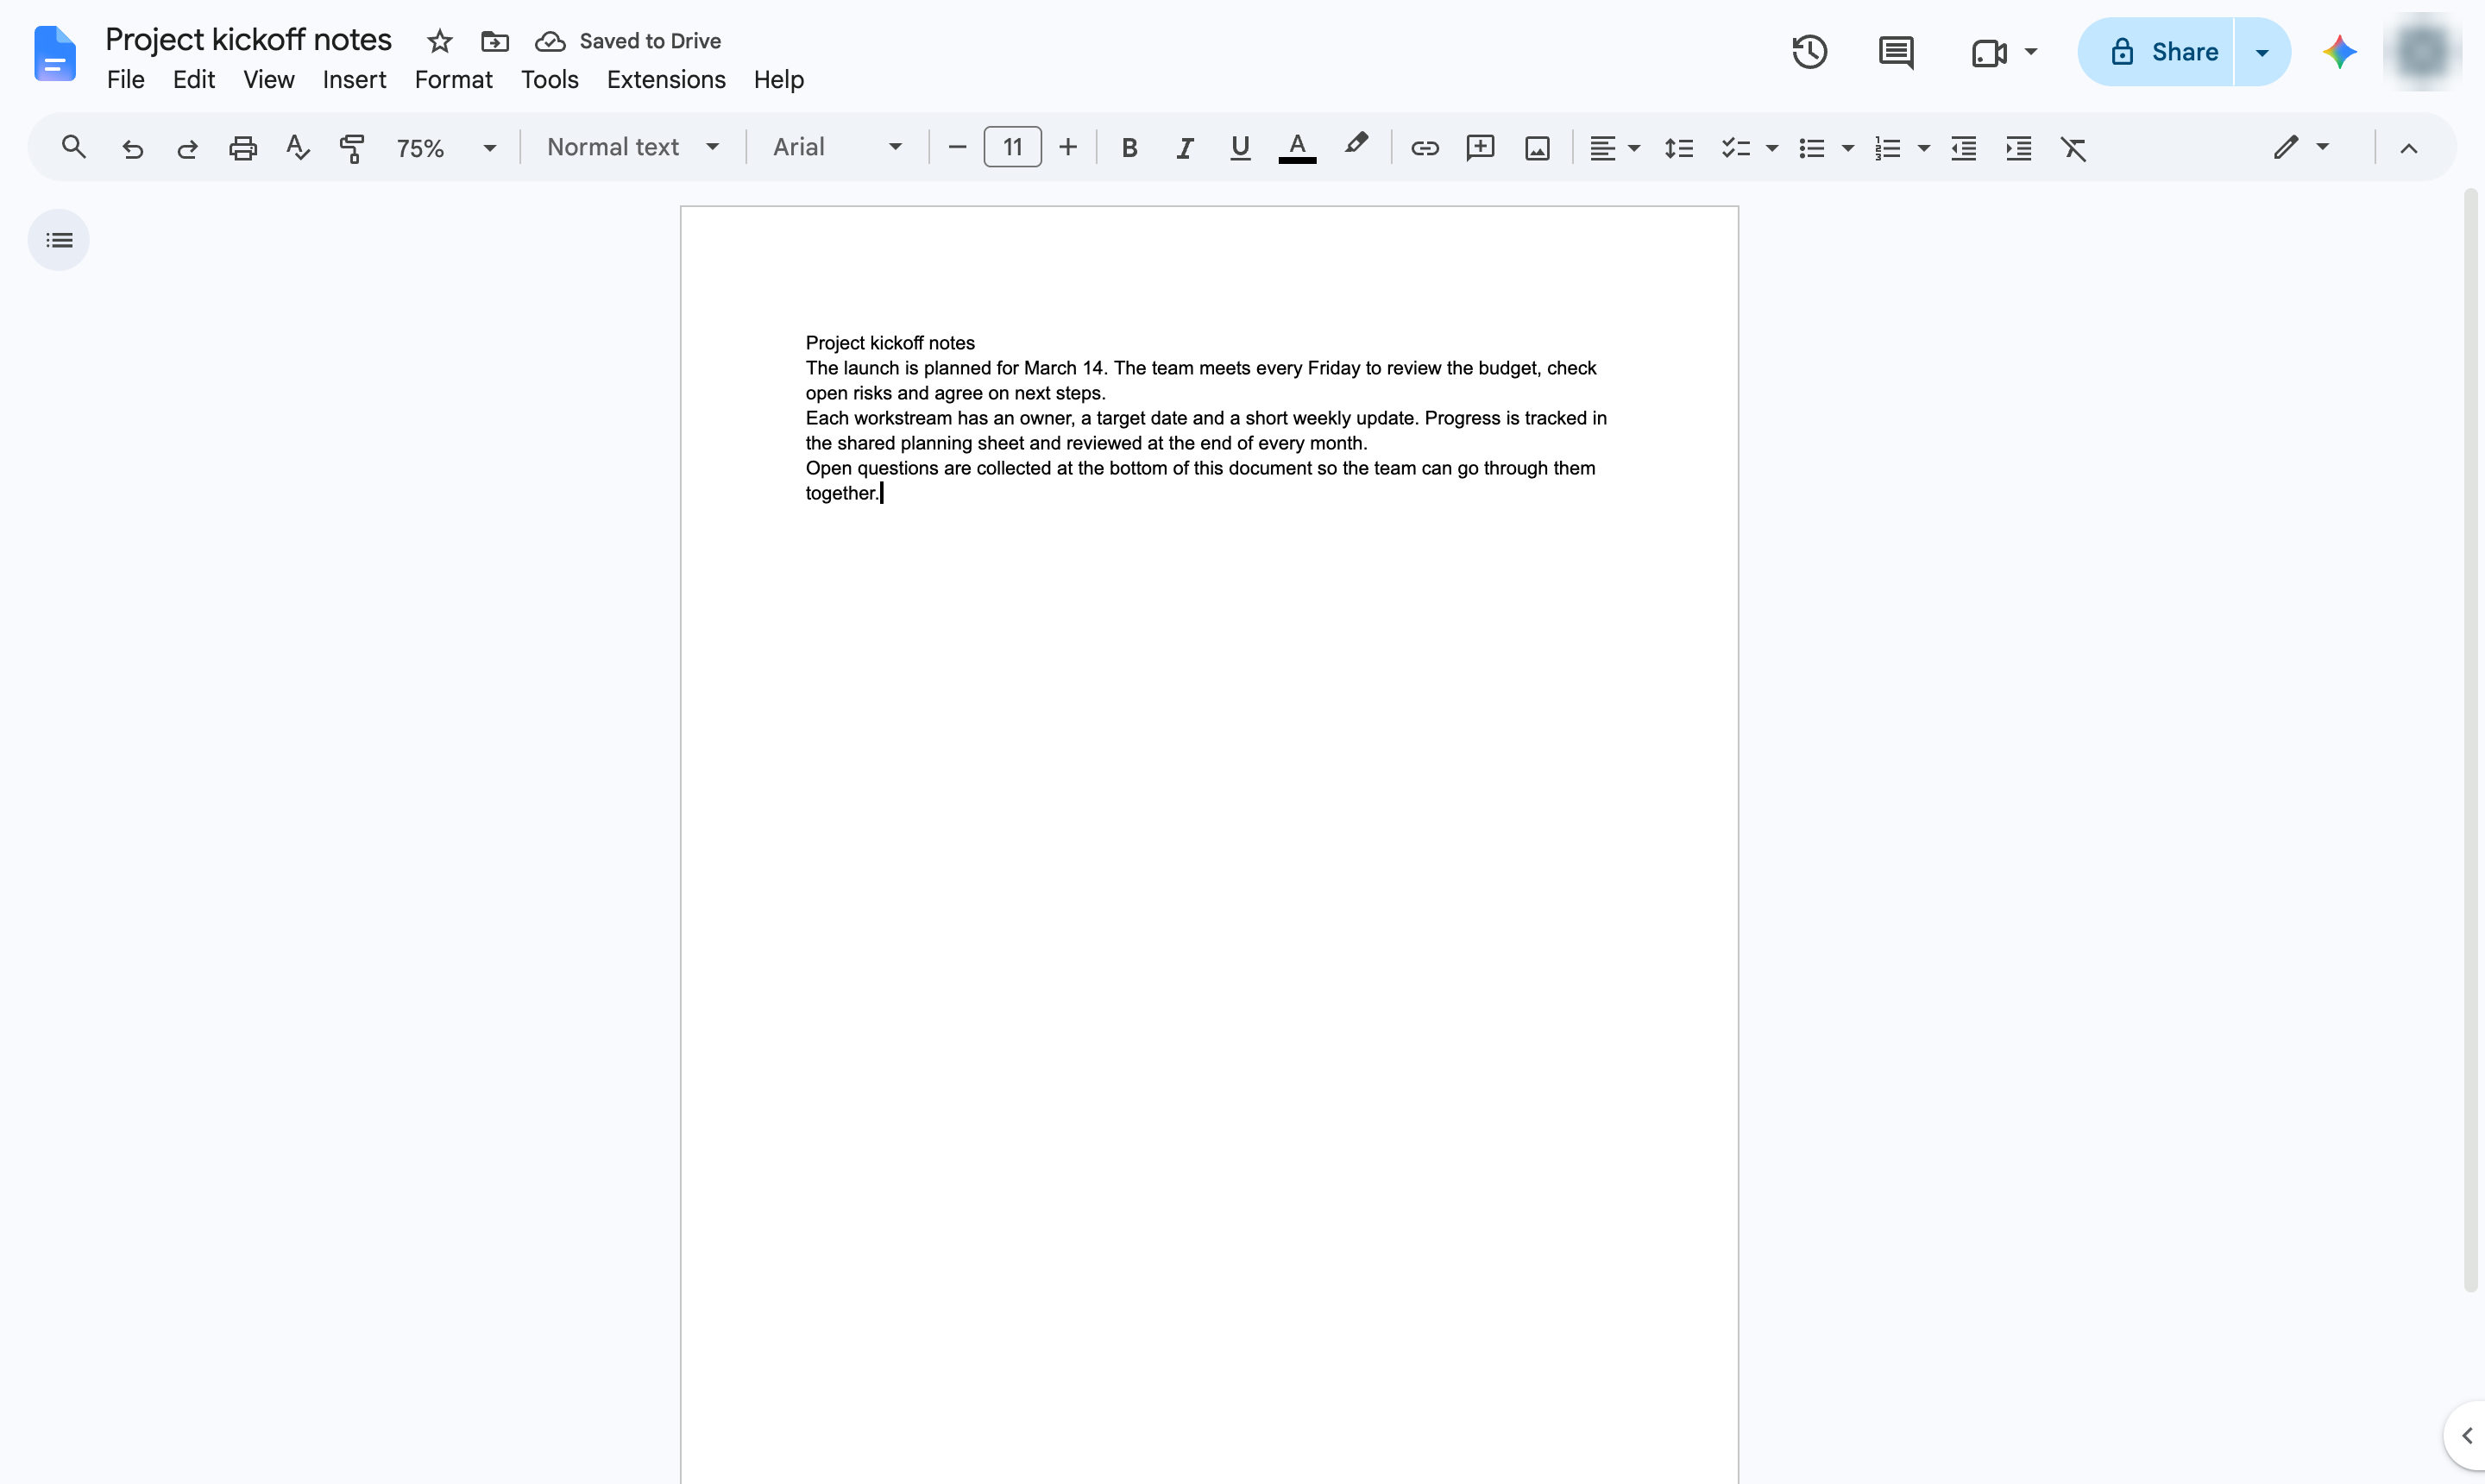Image resolution: width=2485 pixels, height=1484 pixels.
Task: Open the search the menus magnifier tool
Action: (x=73, y=148)
